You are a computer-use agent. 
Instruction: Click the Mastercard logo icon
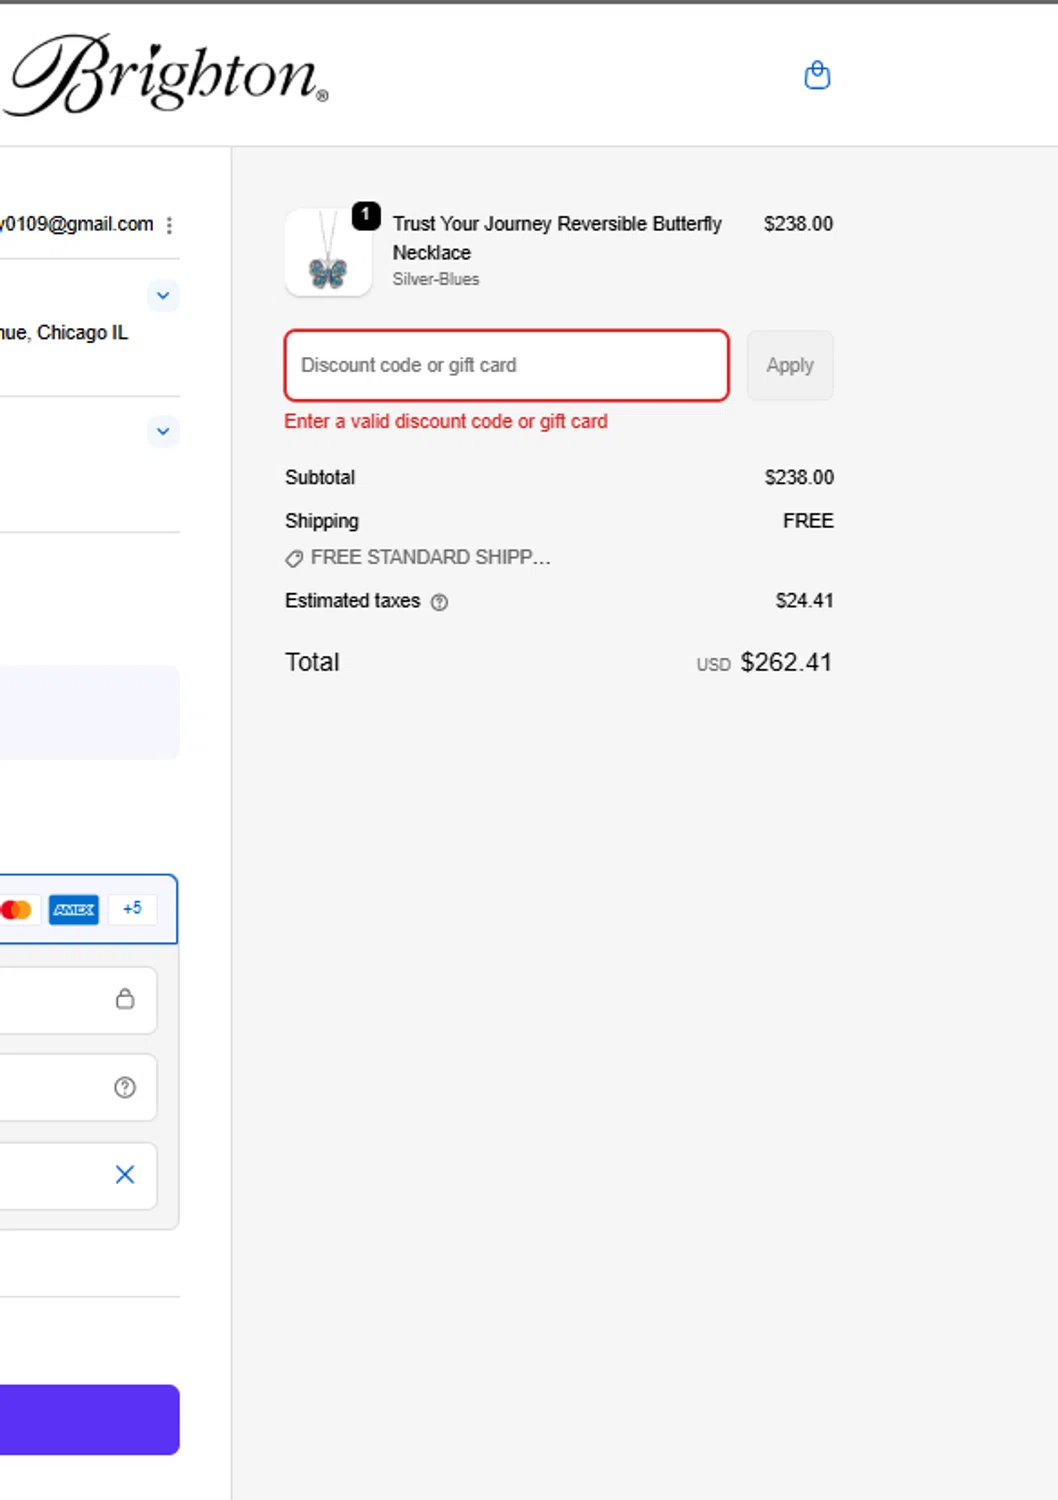tap(16, 910)
